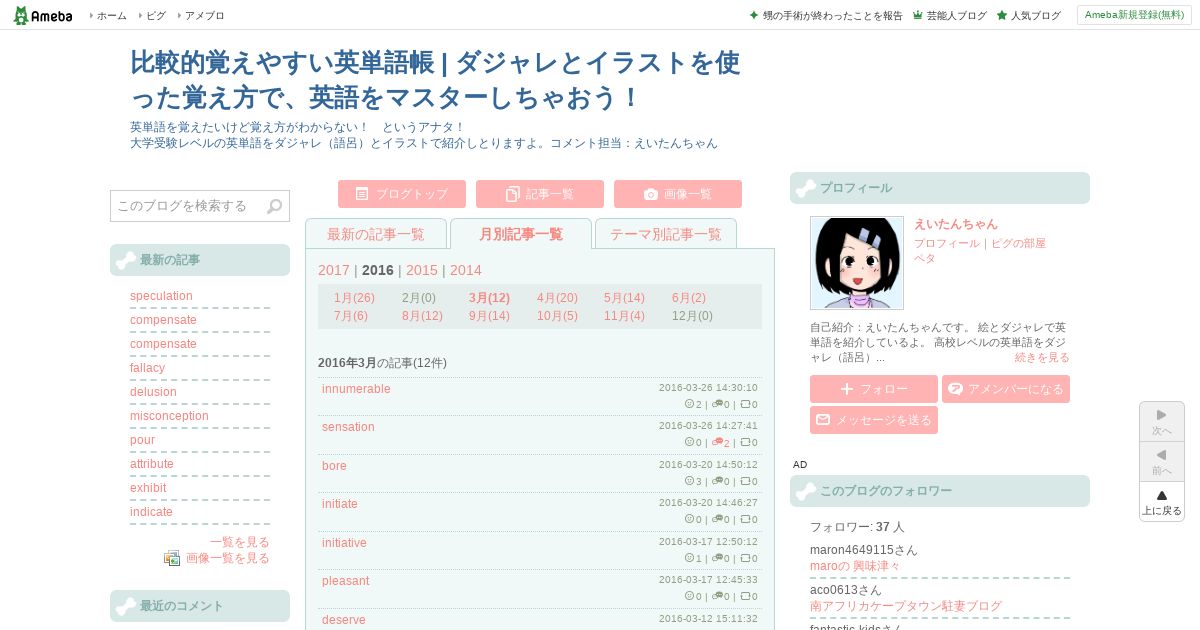
Task: Click speech icon on Amember button
Action: point(955,389)
